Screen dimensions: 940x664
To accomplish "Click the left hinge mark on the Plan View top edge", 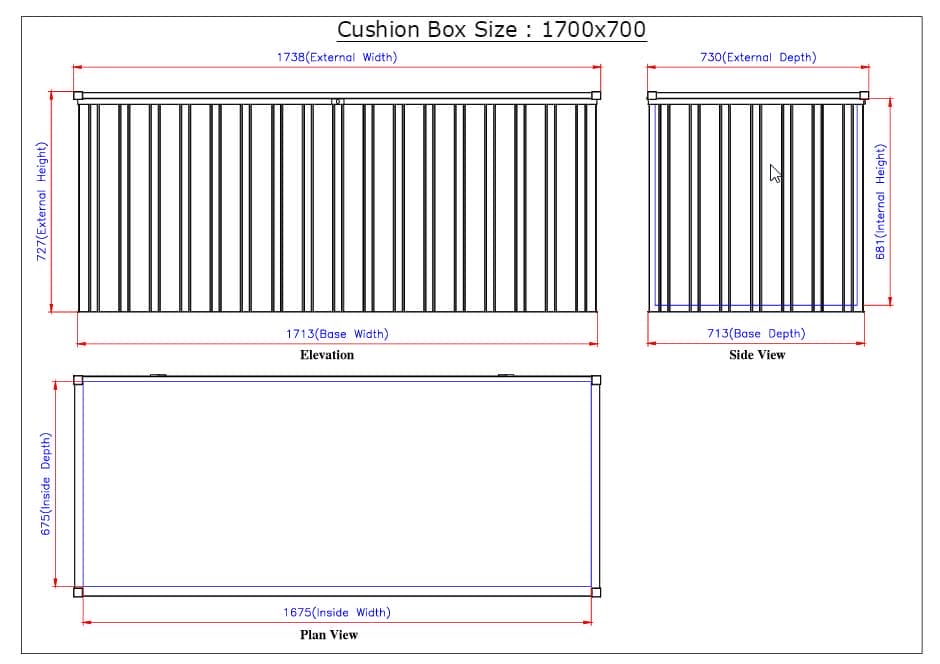I will click(x=158, y=374).
